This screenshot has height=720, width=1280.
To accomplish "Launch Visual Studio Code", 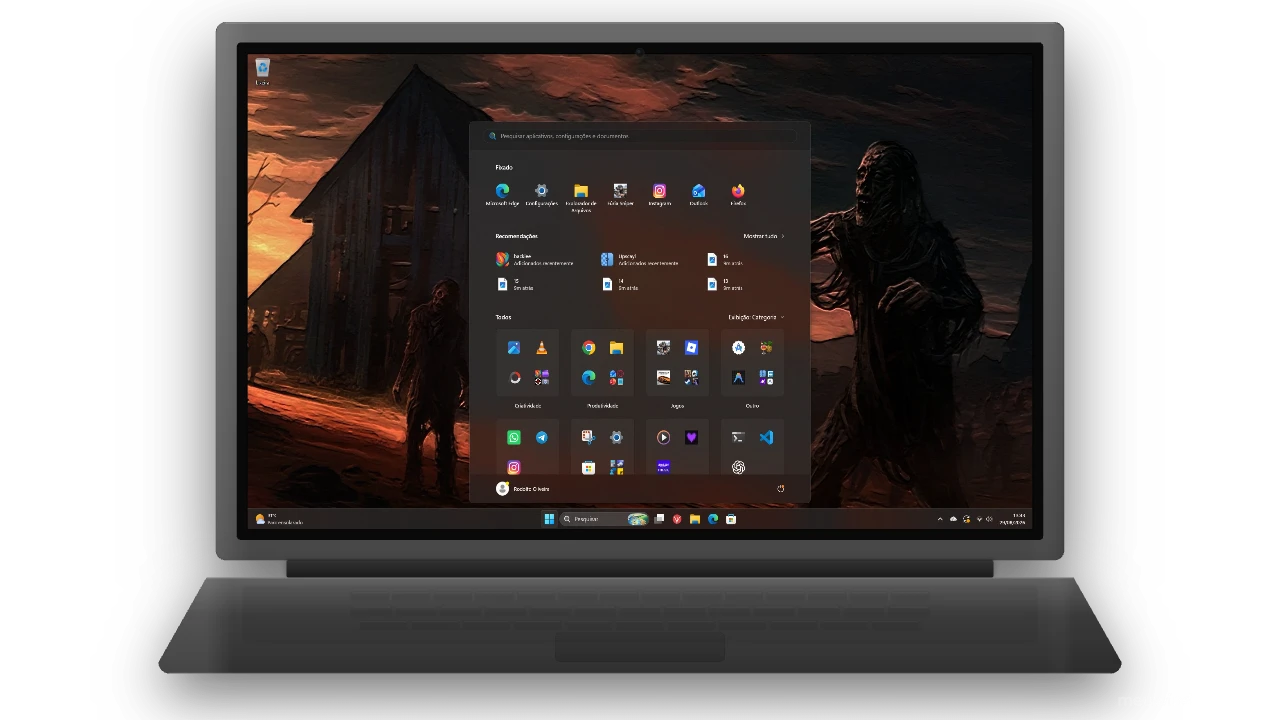I will pos(766,437).
